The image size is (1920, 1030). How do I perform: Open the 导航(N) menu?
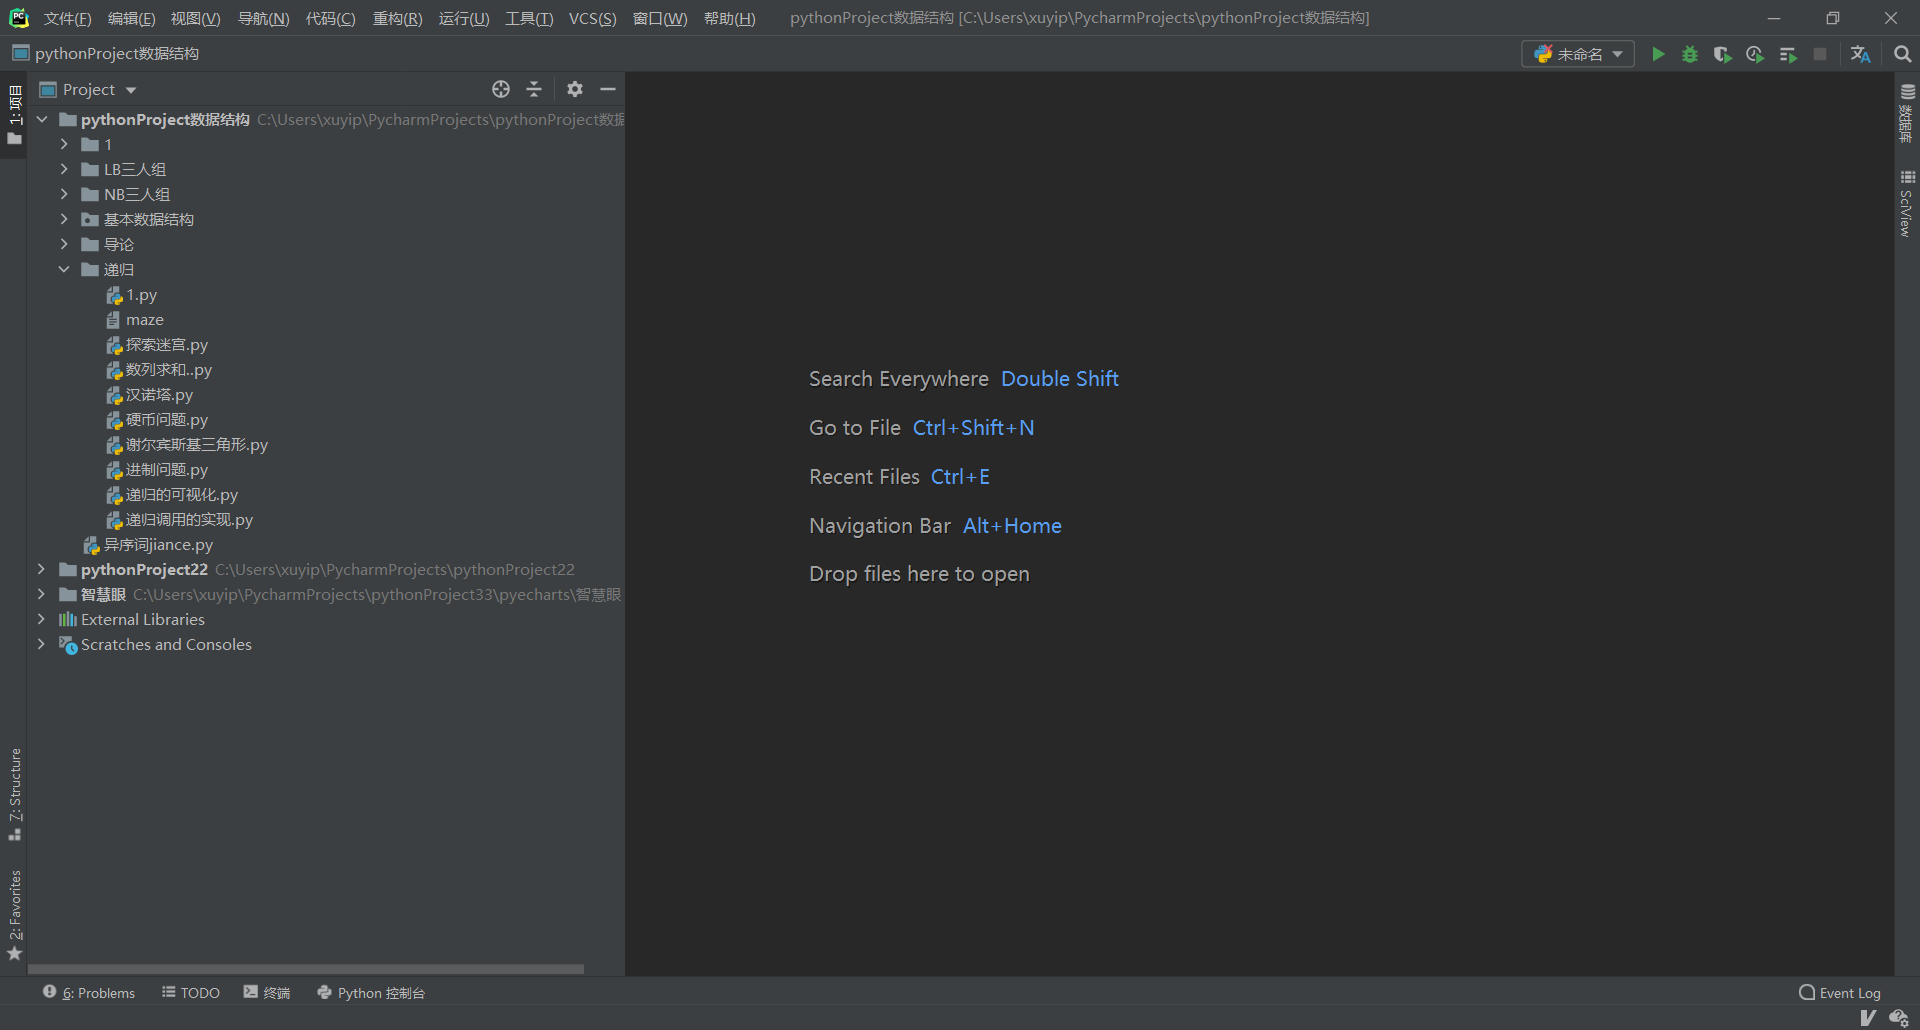(x=263, y=19)
